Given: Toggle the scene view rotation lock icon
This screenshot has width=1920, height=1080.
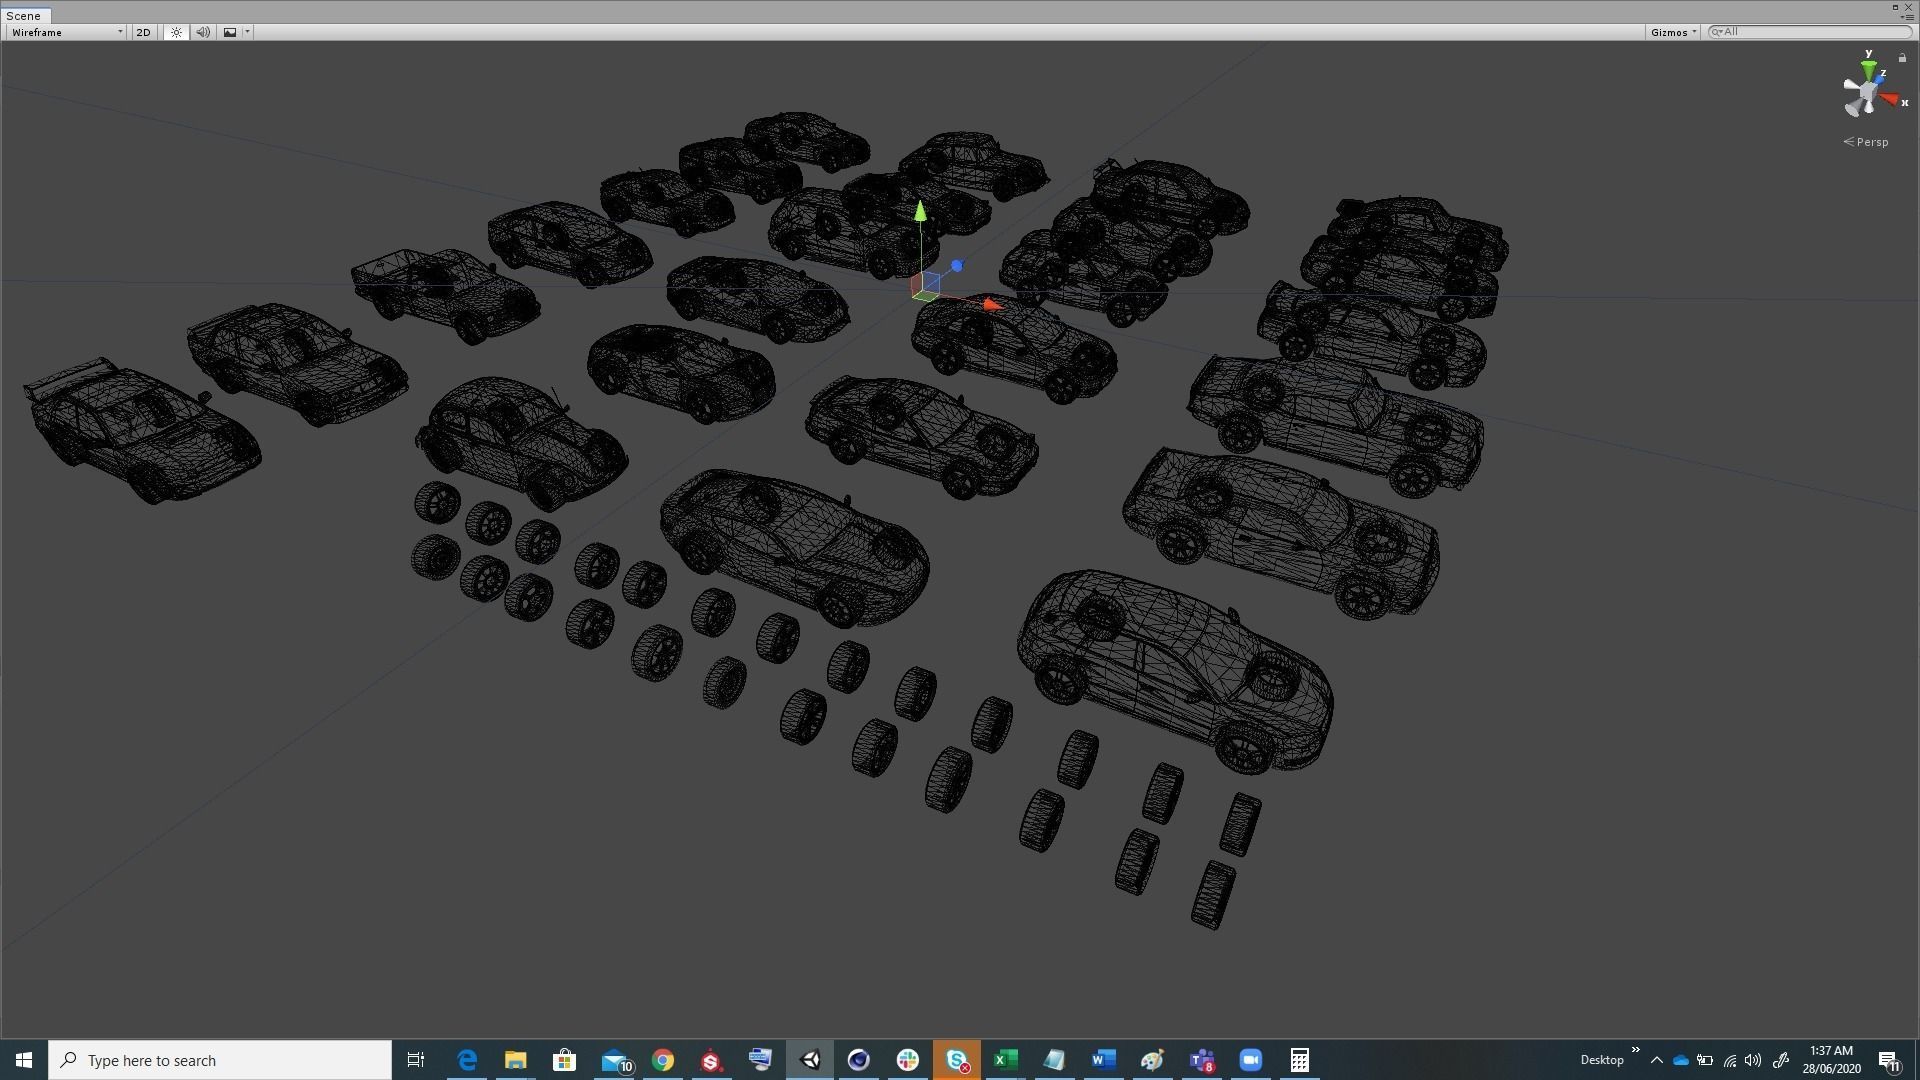Looking at the screenshot, I should [1902, 58].
